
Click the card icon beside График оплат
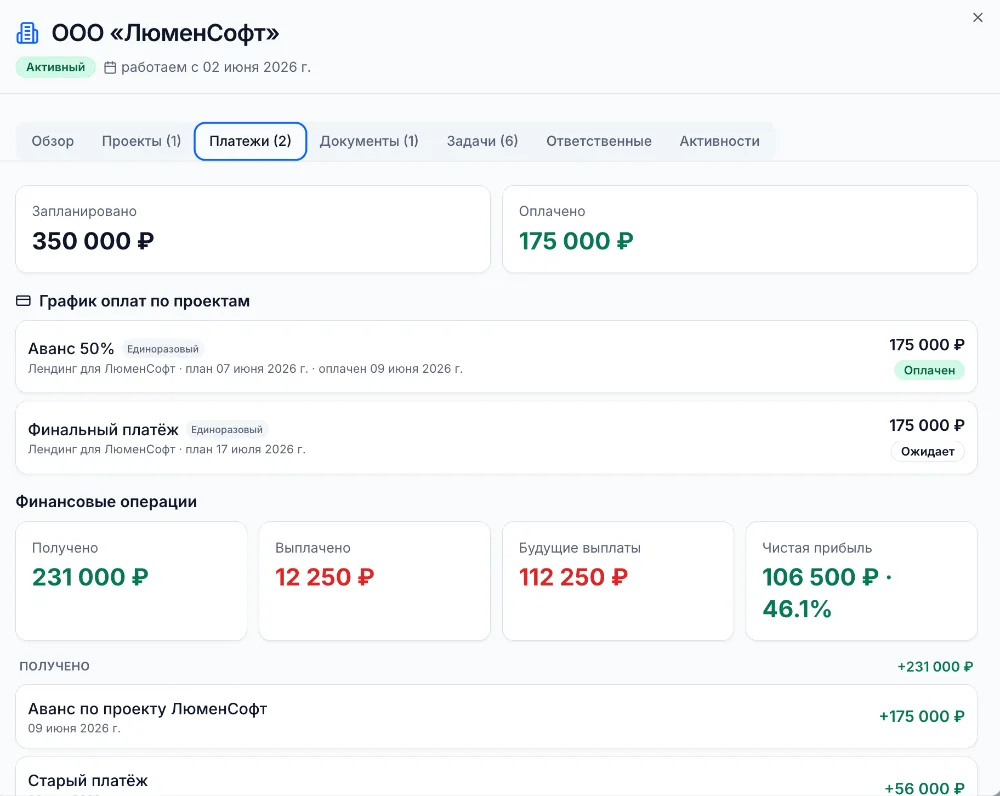coord(23,301)
